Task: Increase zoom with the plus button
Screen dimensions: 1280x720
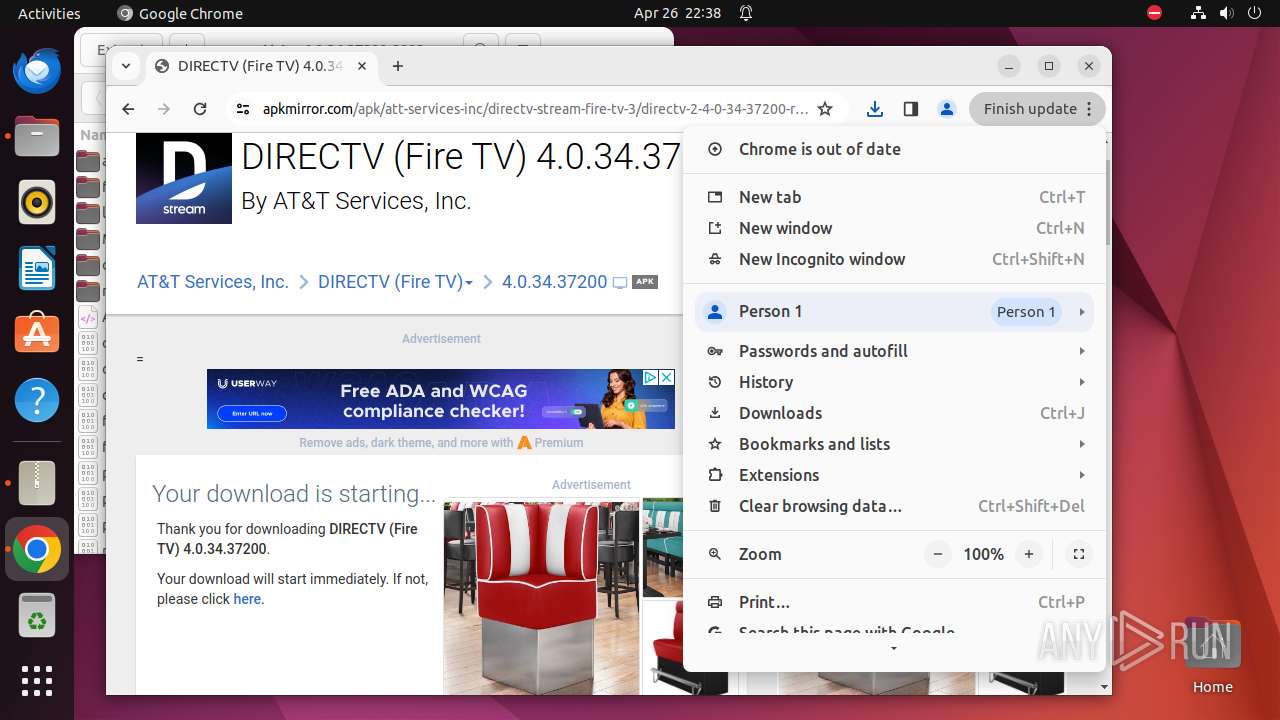Action: [x=1028, y=554]
